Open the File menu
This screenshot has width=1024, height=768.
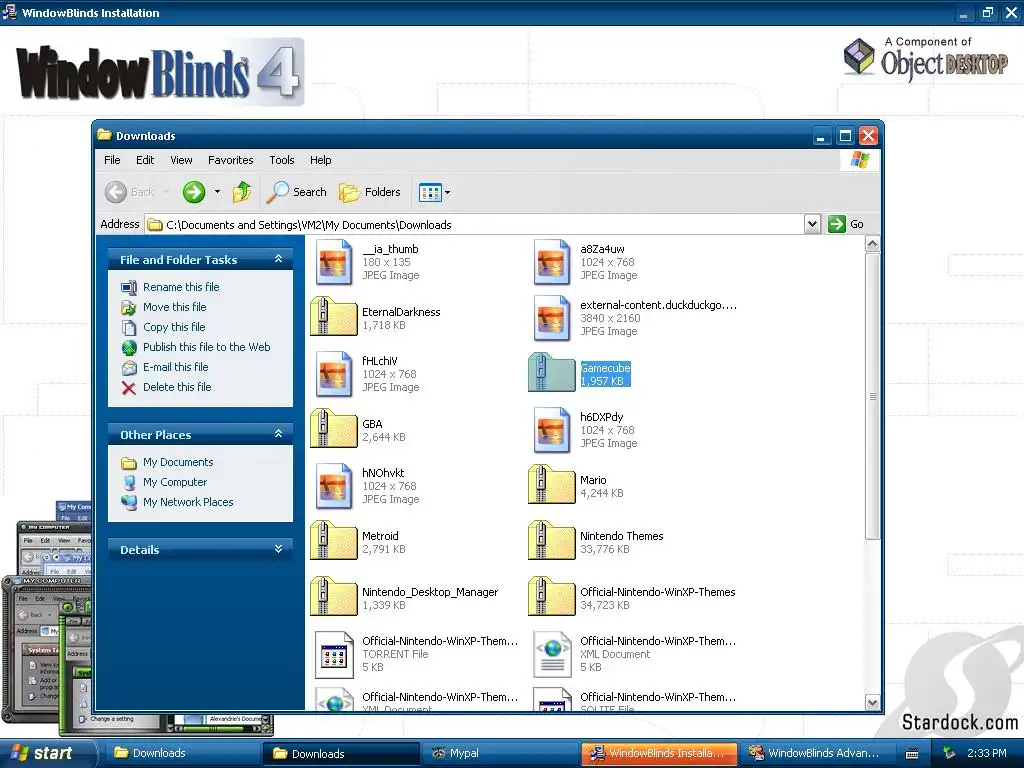[112, 160]
